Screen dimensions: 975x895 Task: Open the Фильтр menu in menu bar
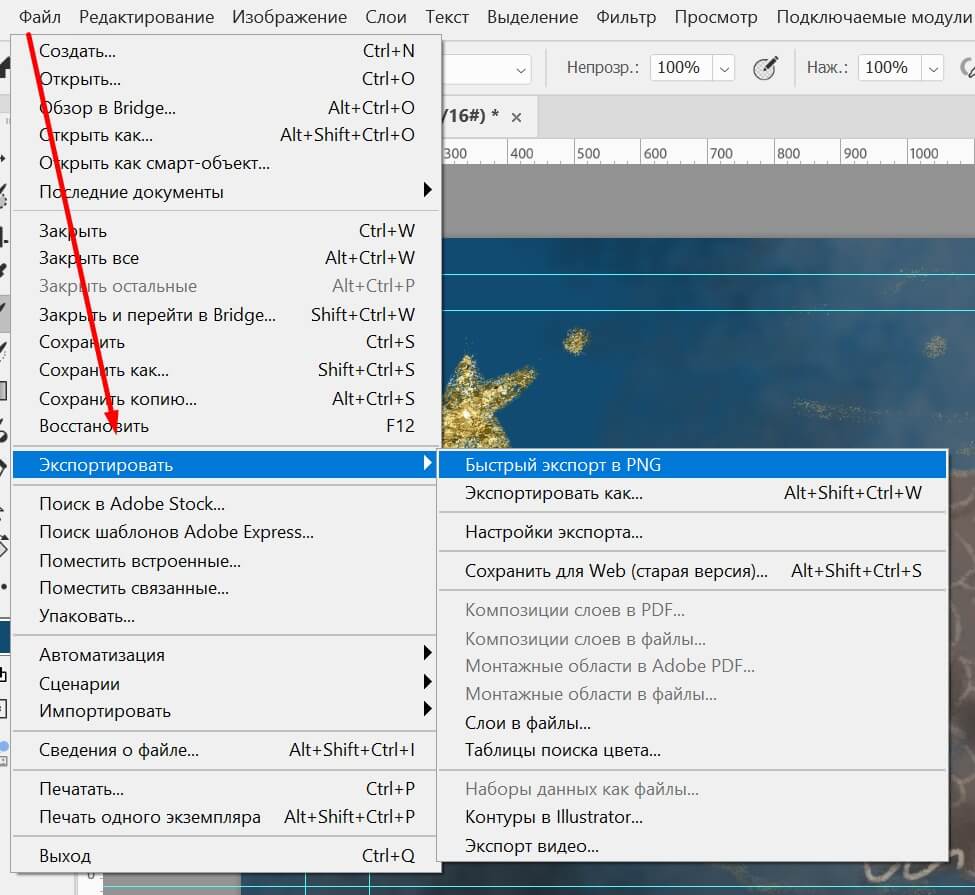pyautogui.click(x=626, y=17)
